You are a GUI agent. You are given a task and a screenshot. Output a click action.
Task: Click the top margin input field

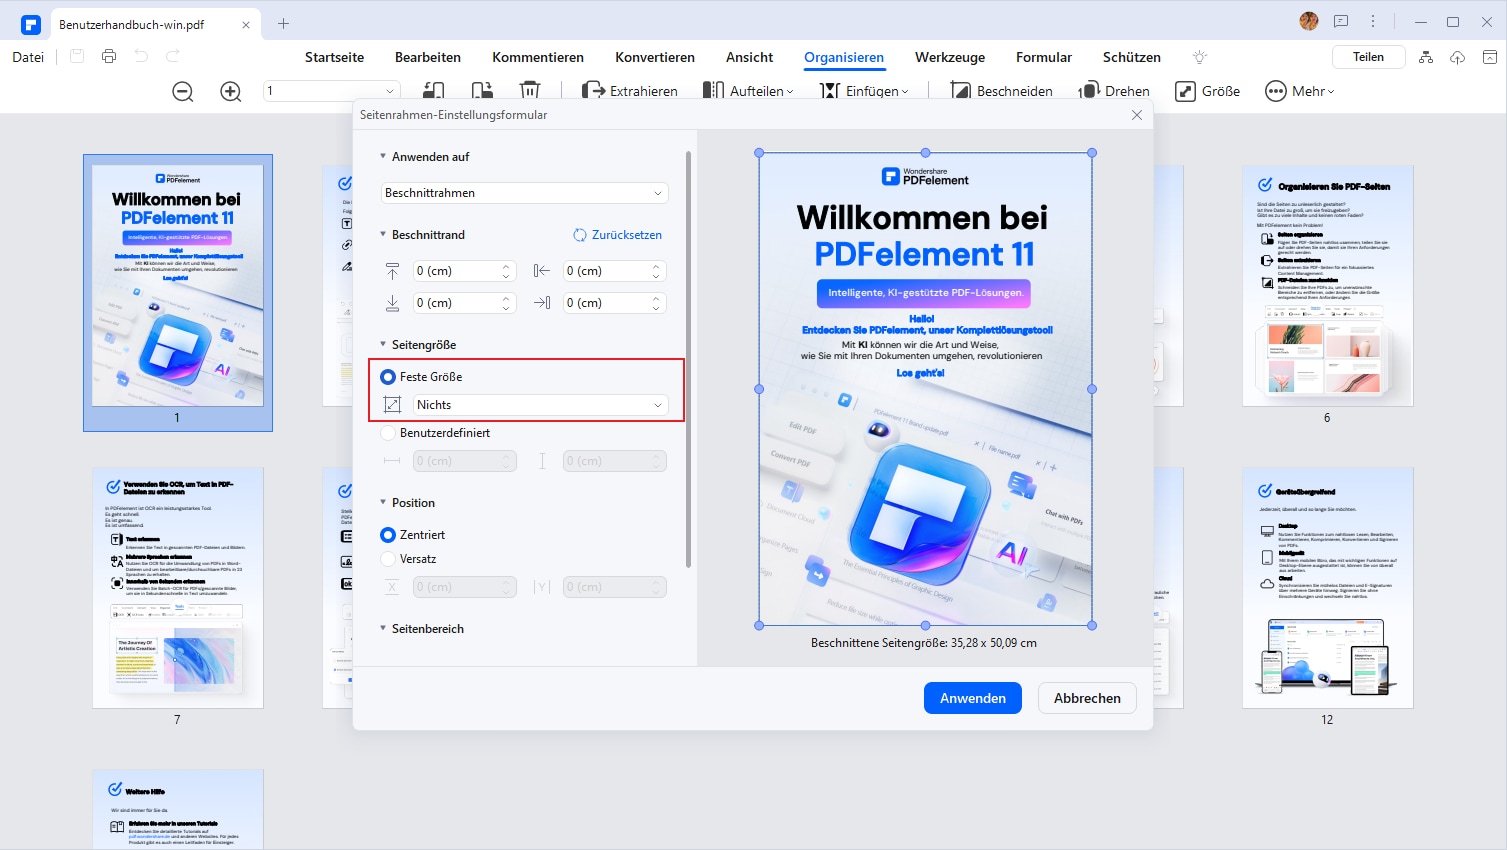[464, 271]
